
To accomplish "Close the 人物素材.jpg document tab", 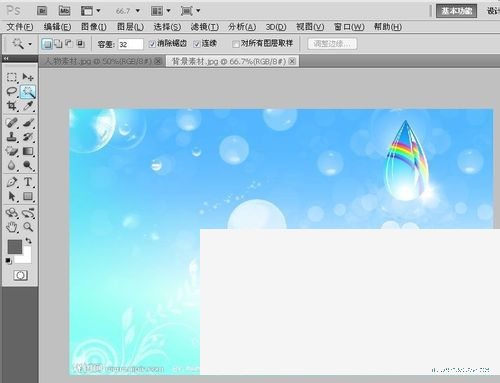I will 158,61.
